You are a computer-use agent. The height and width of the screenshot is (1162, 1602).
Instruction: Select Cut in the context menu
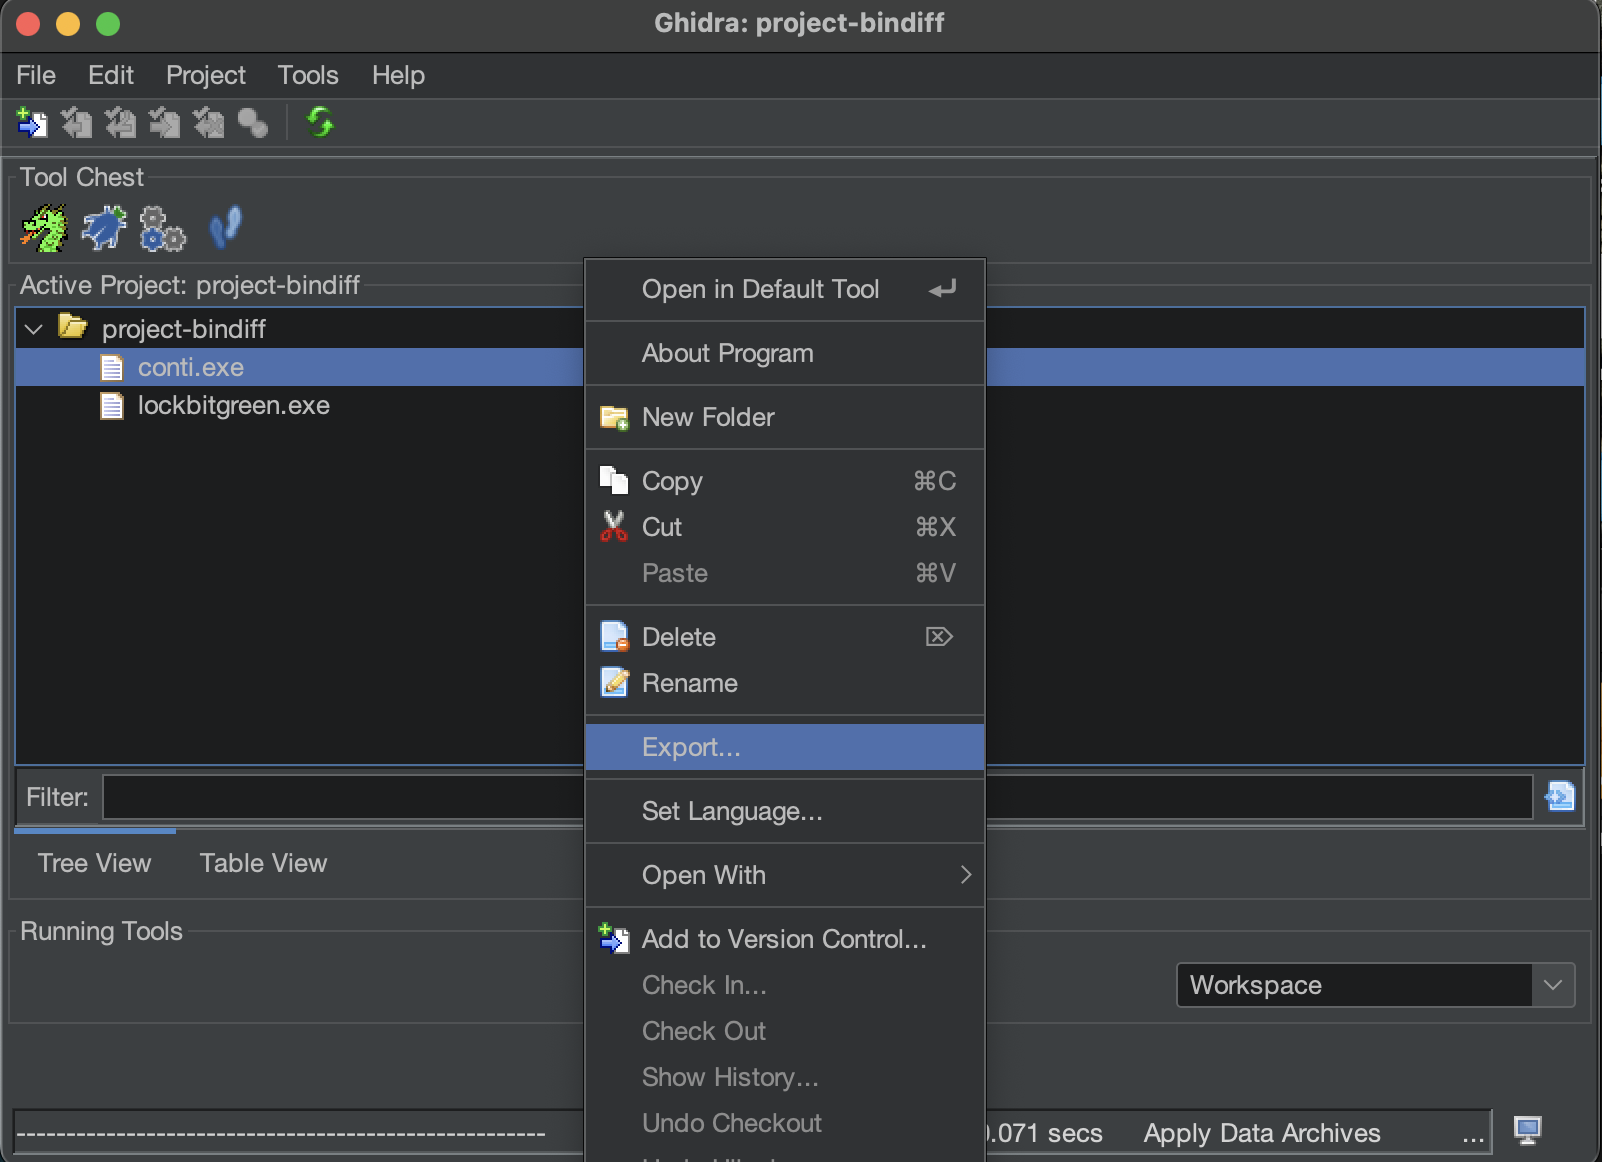[x=785, y=527]
